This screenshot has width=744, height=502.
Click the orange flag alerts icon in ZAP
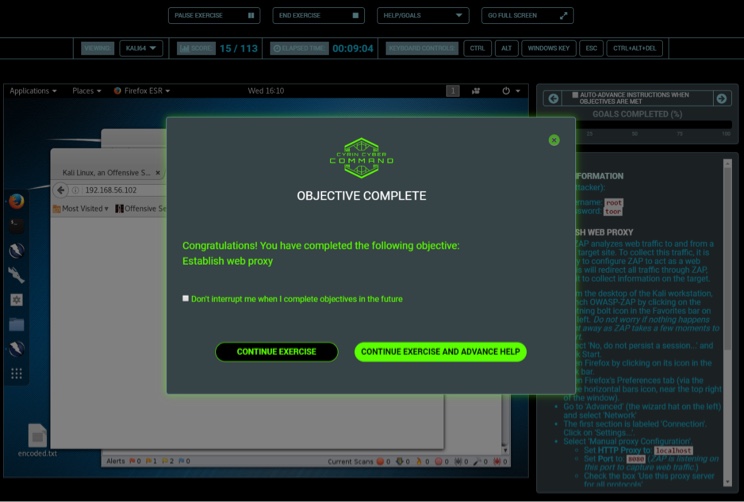coord(149,461)
